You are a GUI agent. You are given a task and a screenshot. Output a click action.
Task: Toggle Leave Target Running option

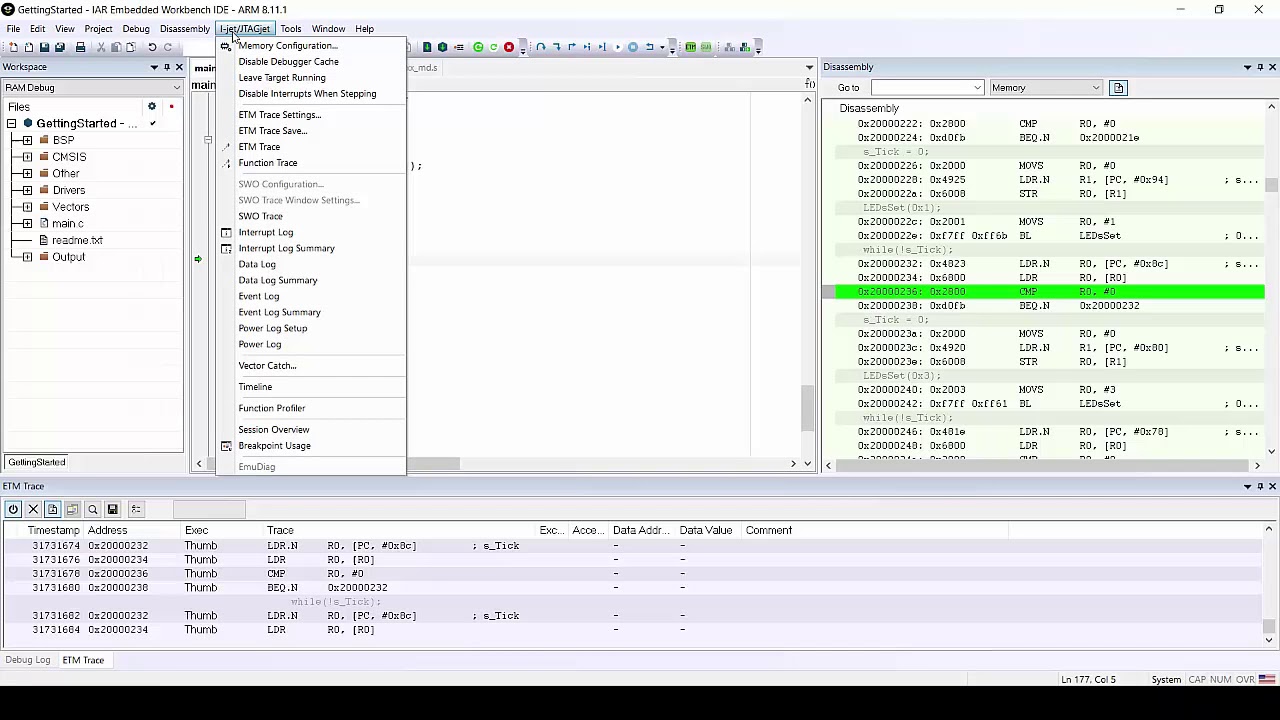281,78
